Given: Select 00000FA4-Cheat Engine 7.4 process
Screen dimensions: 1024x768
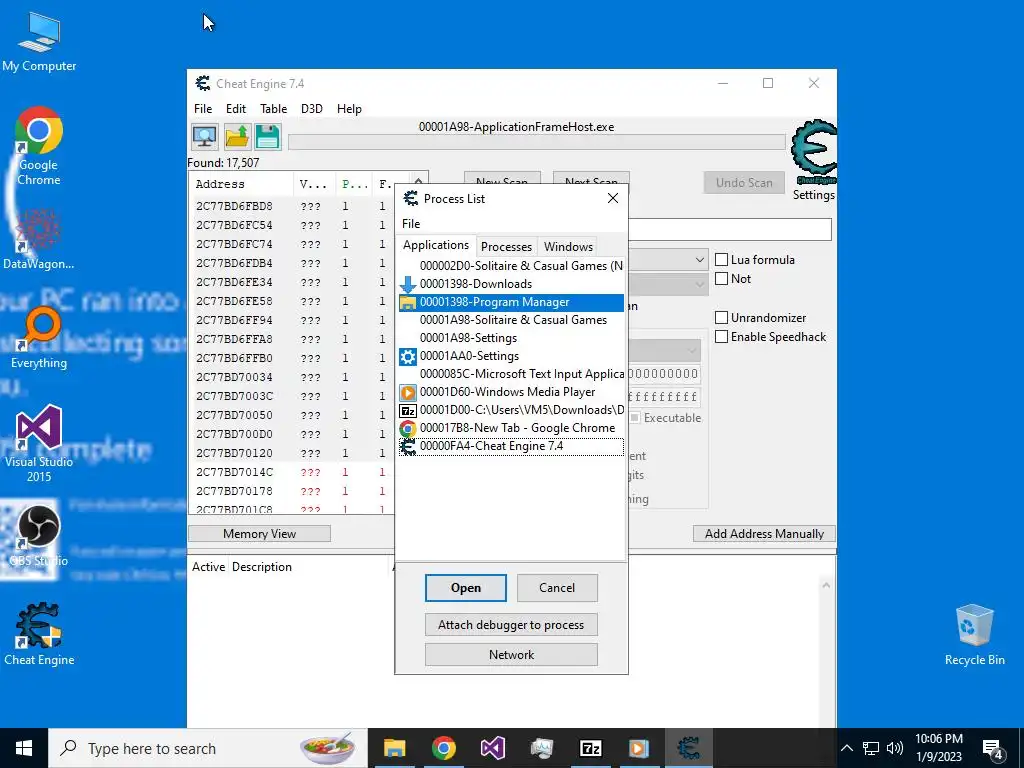Looking at the screenshot, I should pos(511,446).
